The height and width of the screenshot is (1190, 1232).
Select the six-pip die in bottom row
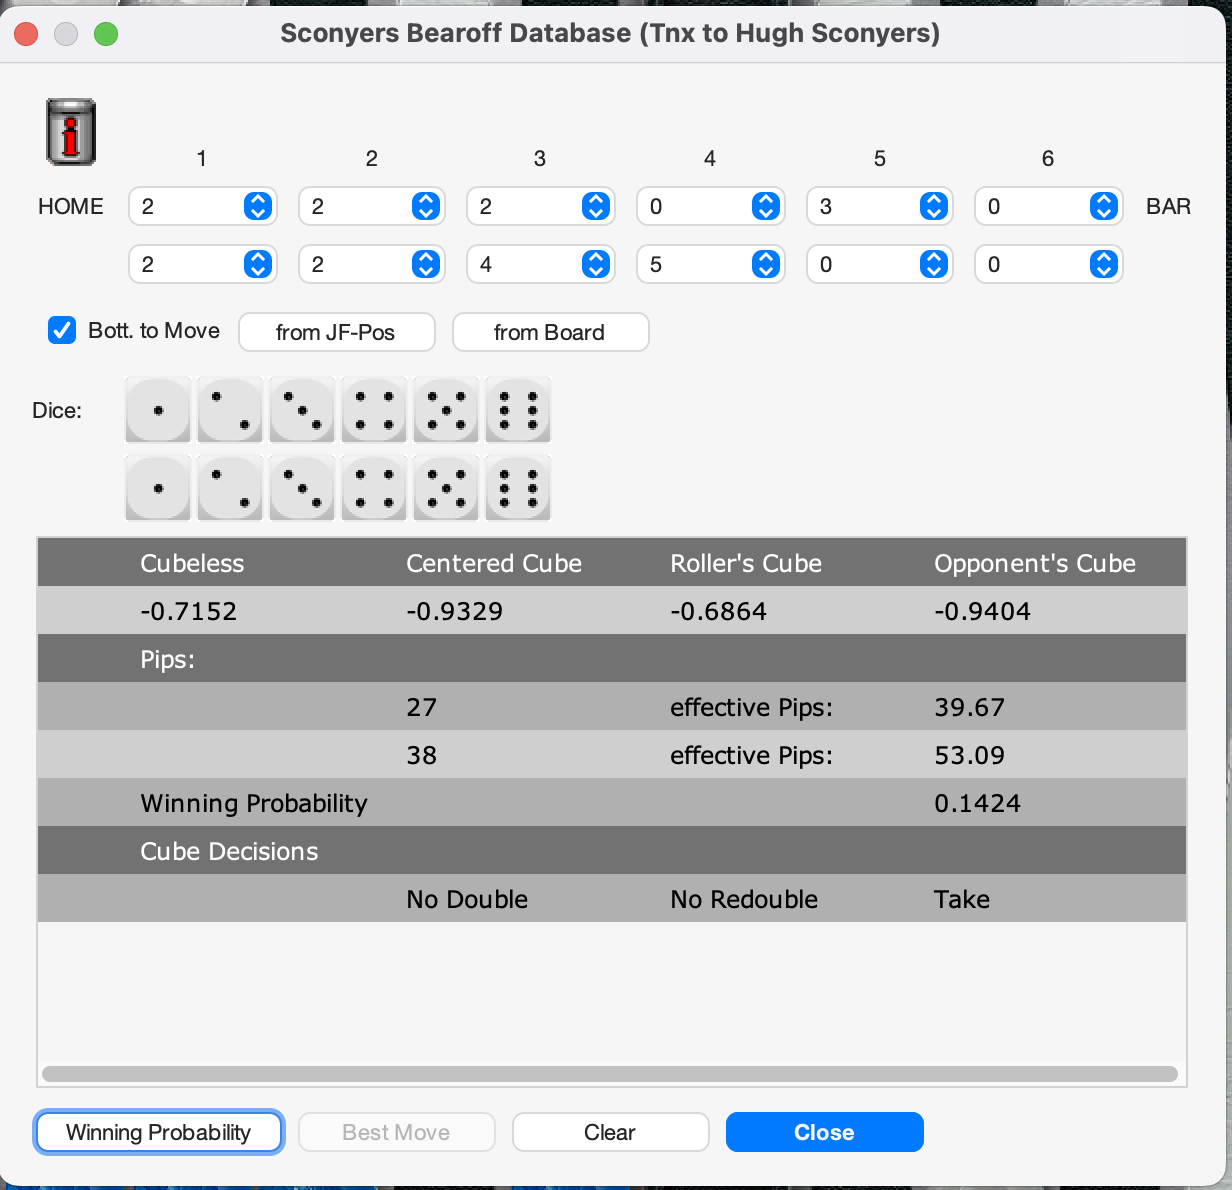point(518,489)
